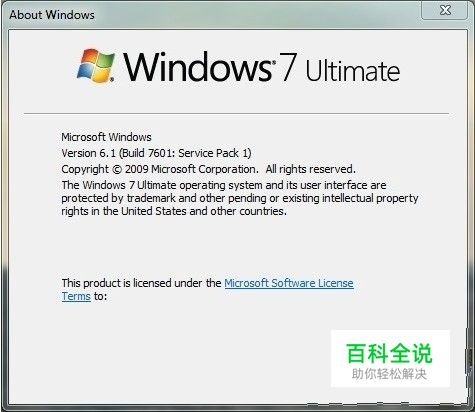Screen dimensions: 475x412
Task: Close the About Windows dialog
Action: coord(444,10)
